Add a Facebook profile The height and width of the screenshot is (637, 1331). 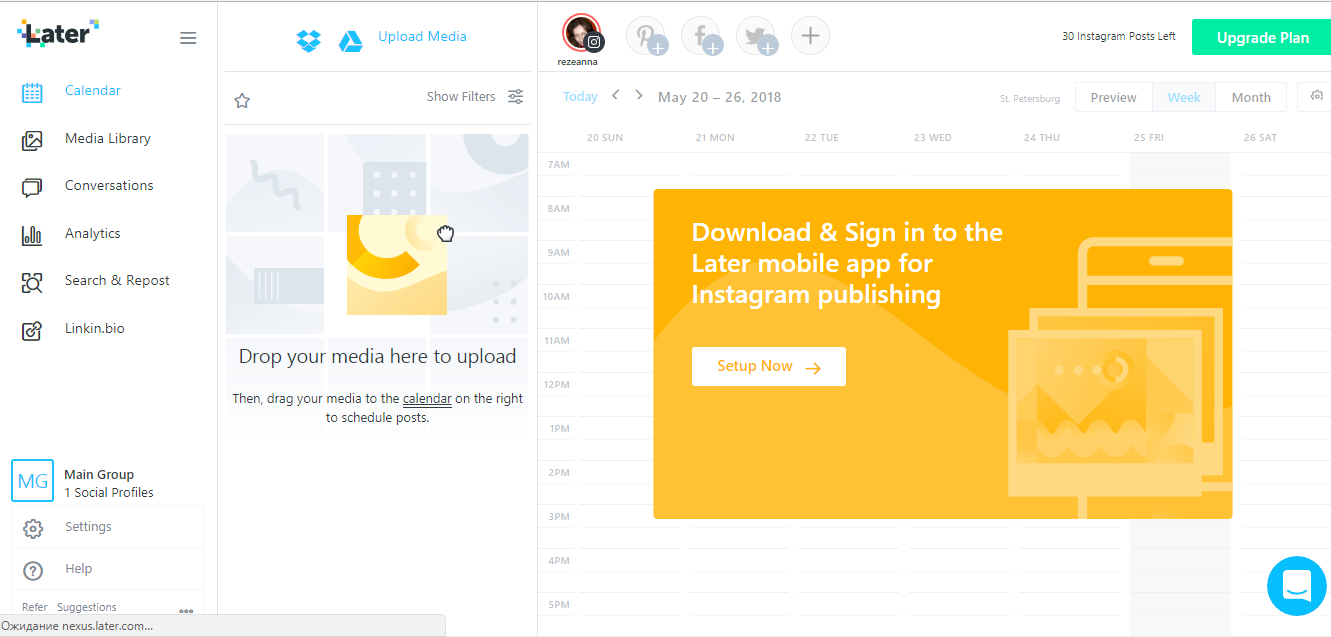701,37
